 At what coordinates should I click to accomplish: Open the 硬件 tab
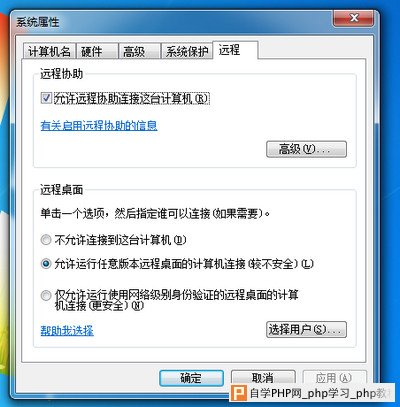pyautogui.click(x=97, y=51)
